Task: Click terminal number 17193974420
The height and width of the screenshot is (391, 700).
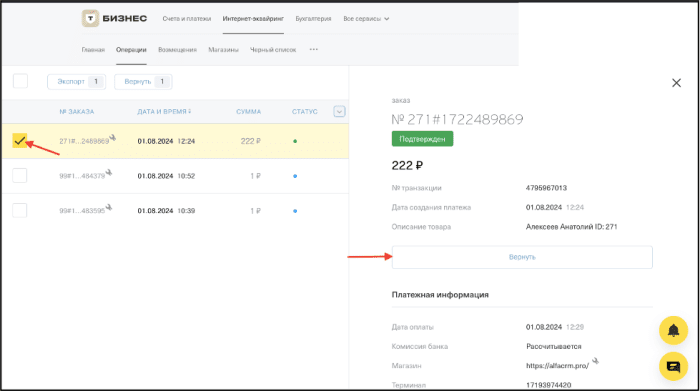Action: pos(548,385)
